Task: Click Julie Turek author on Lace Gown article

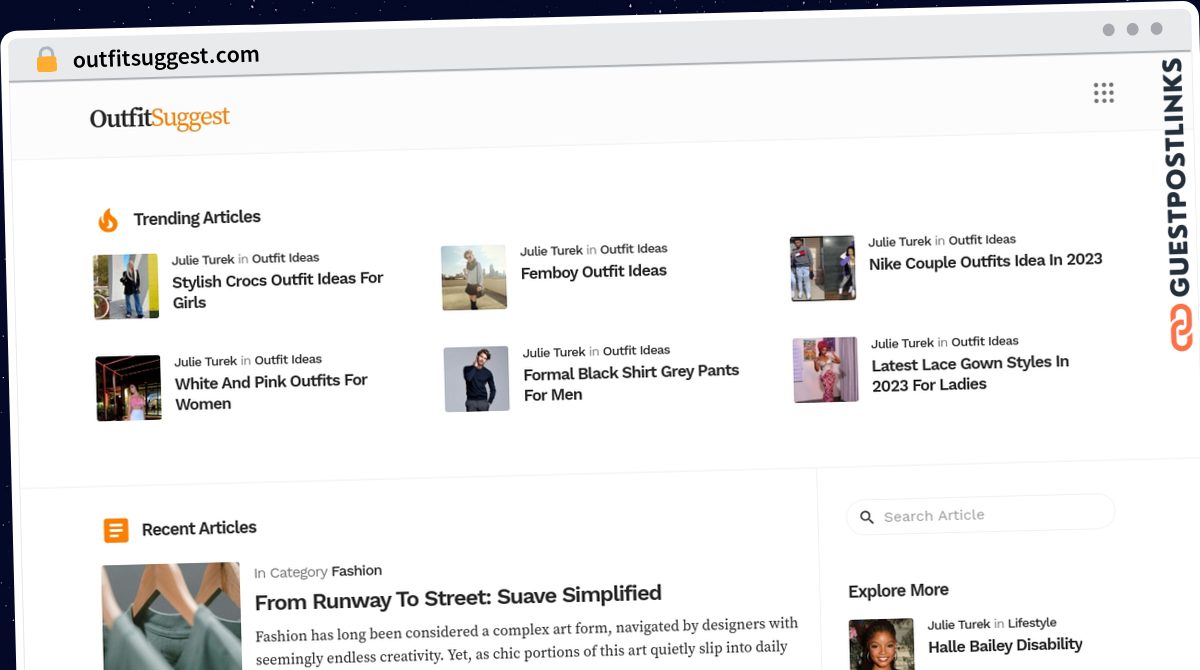Action: point(902,344)
